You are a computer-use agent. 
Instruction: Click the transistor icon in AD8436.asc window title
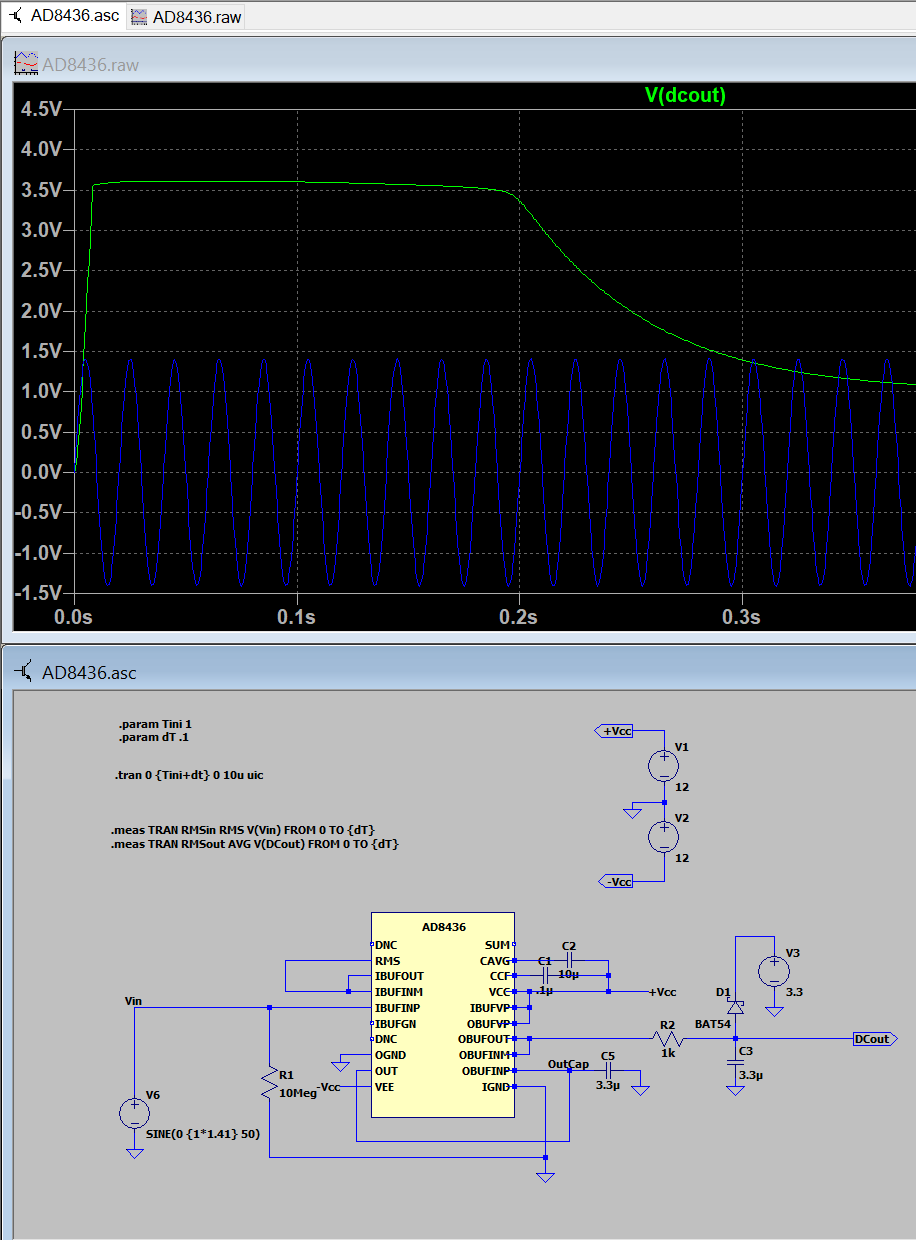pyautogui.click(x=26, y=672)
